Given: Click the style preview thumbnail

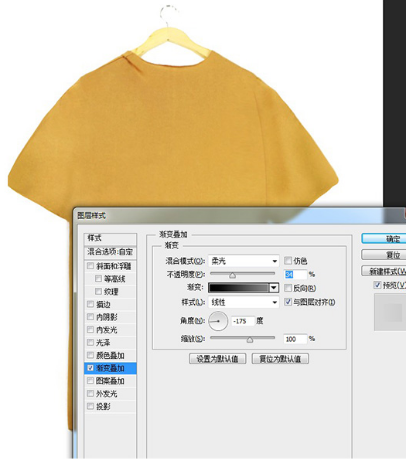Looking at the screenshot, I should pos(390,312).
